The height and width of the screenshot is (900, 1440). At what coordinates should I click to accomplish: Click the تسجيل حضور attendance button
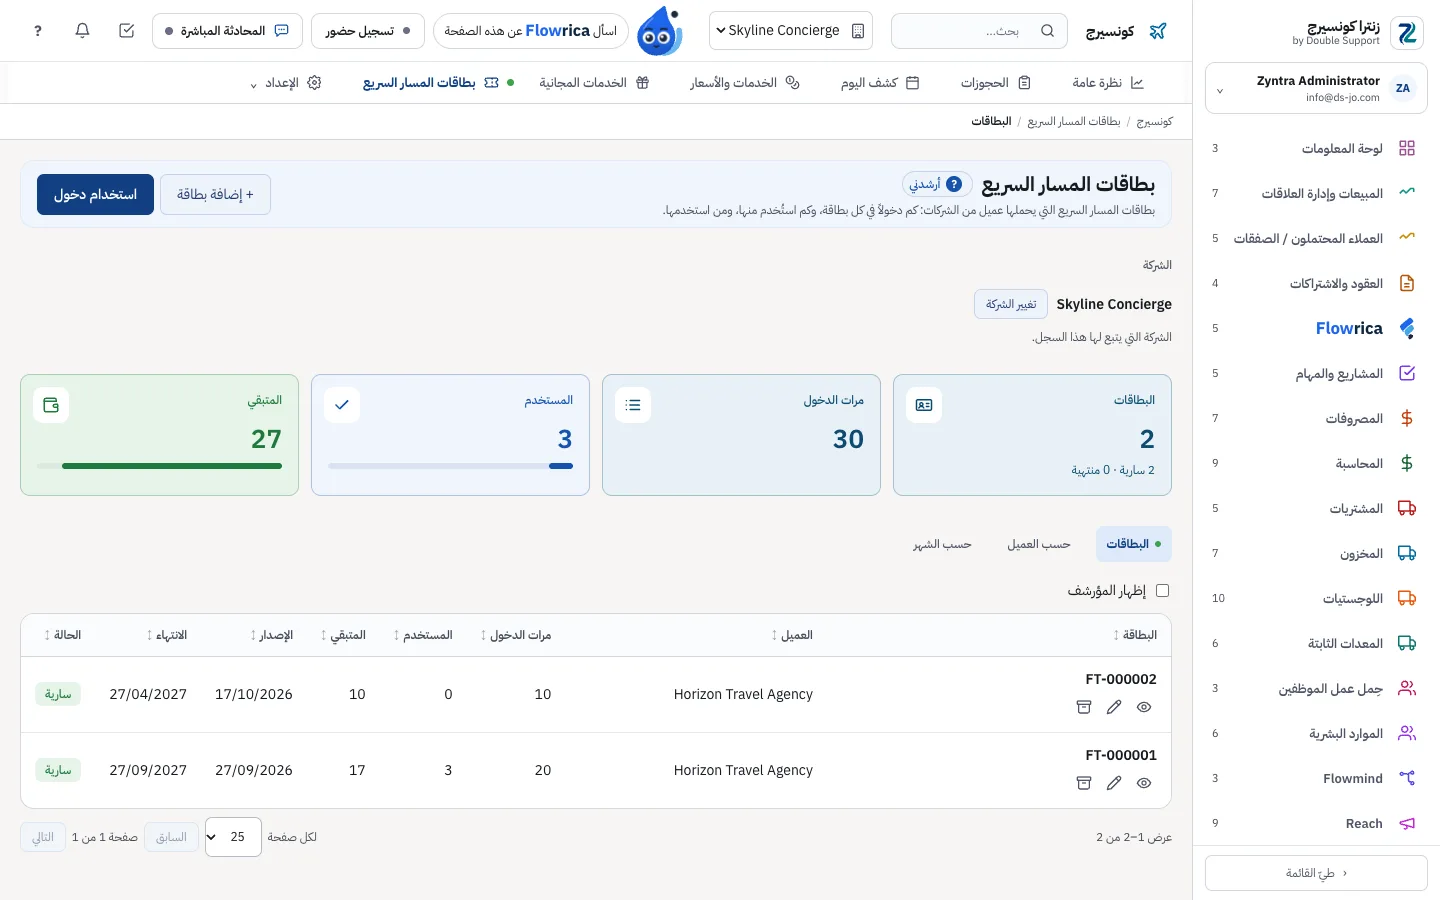click(x=368, y=31)
